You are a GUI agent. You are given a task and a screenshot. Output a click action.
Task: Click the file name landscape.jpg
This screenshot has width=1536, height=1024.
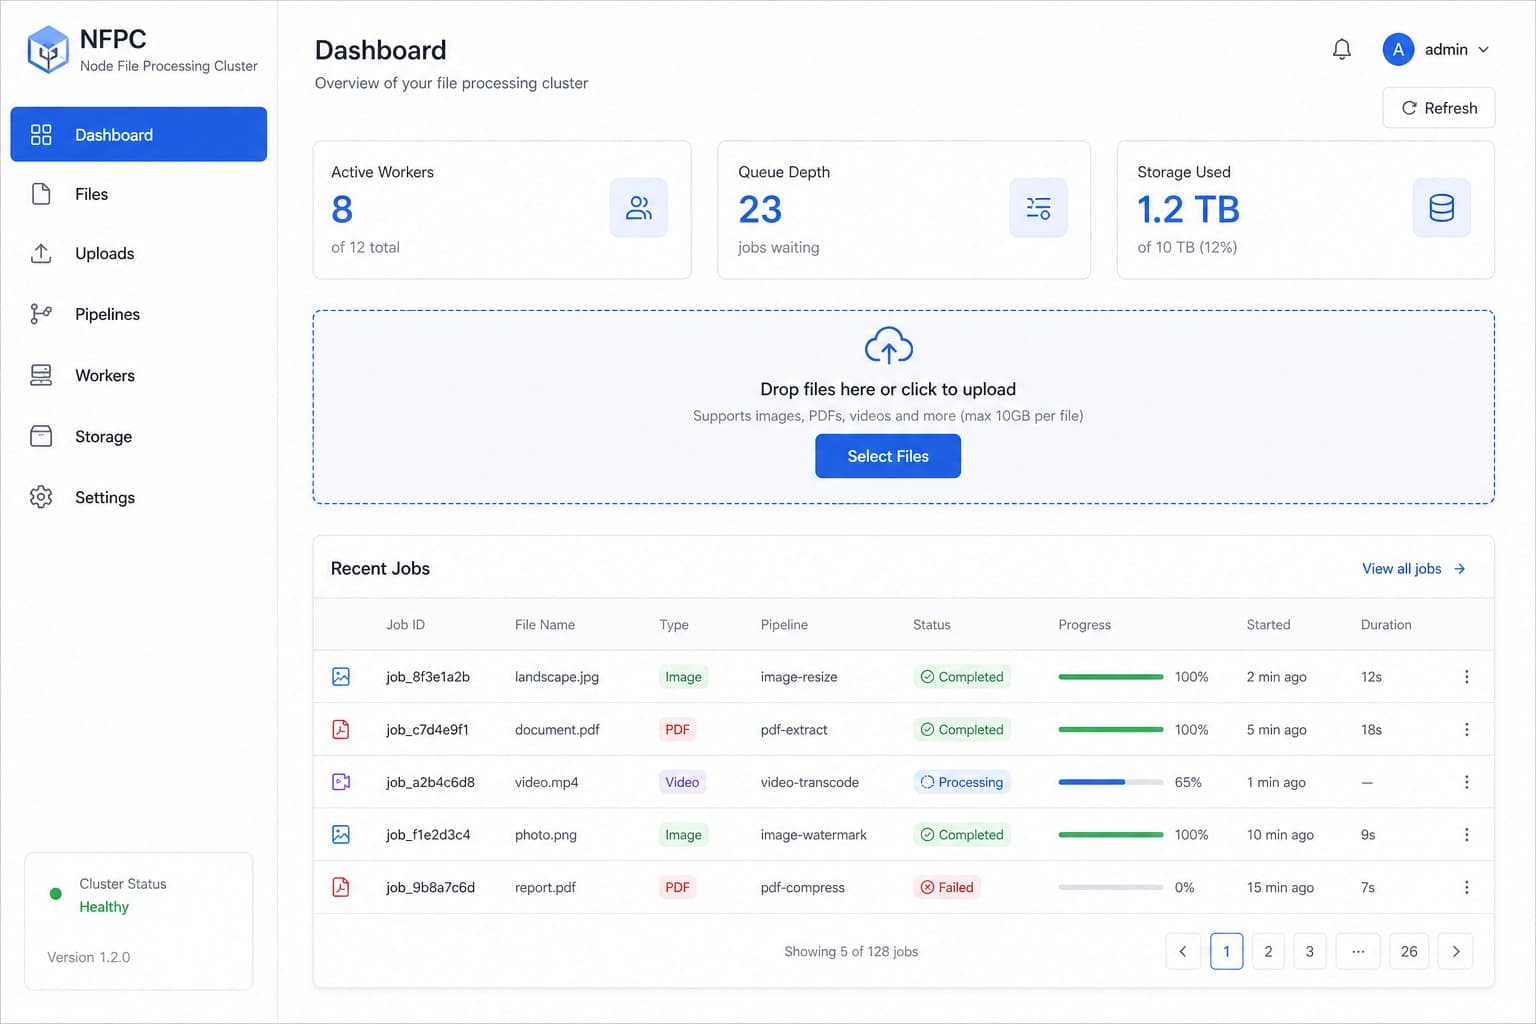[557, 677]
